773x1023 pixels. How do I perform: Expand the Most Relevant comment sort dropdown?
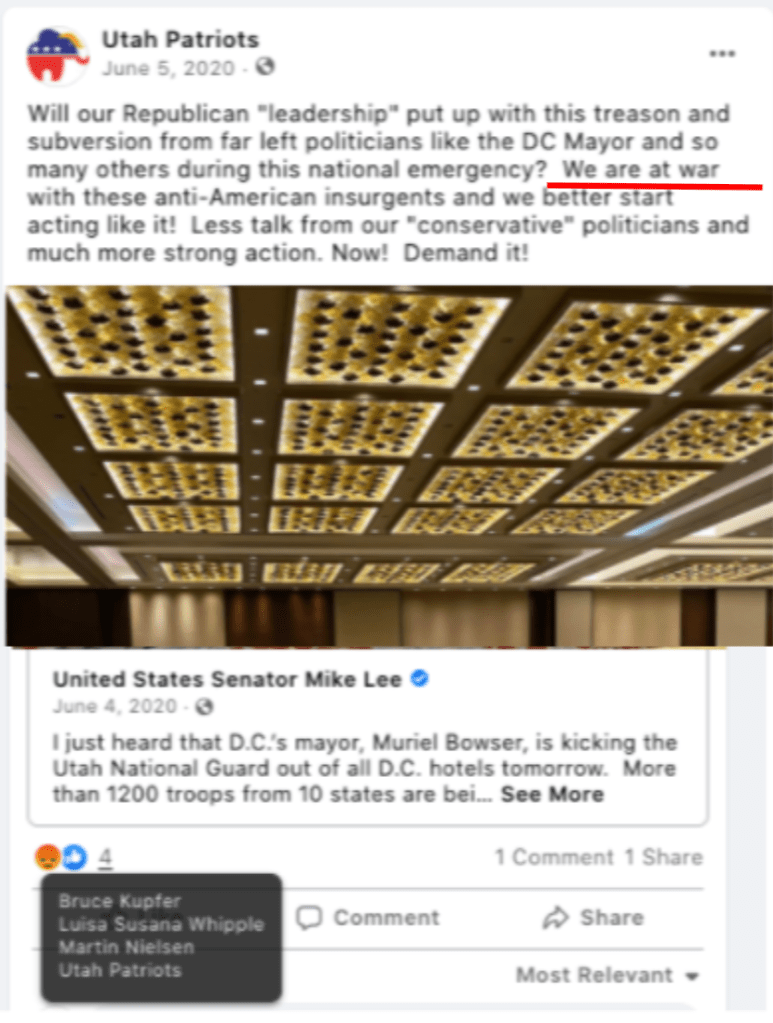coord(607,975)
